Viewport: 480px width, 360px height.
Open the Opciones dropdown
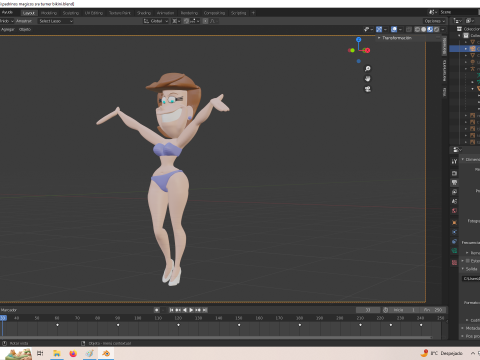435,21
